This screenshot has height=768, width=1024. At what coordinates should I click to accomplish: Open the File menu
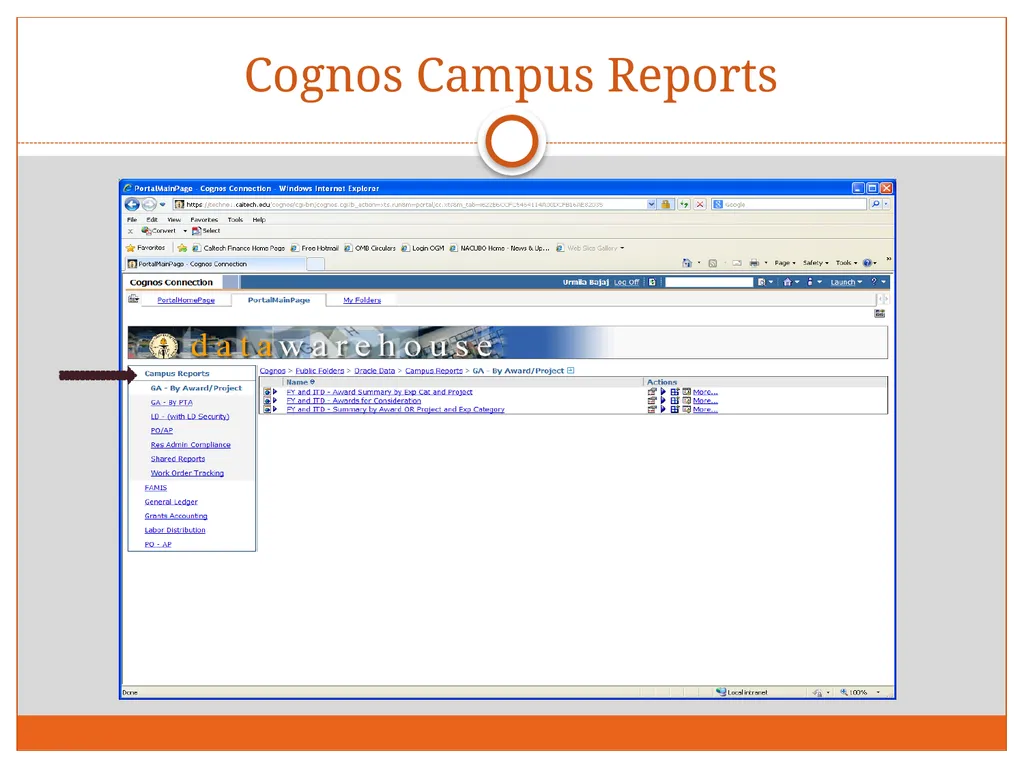[132, 219]
